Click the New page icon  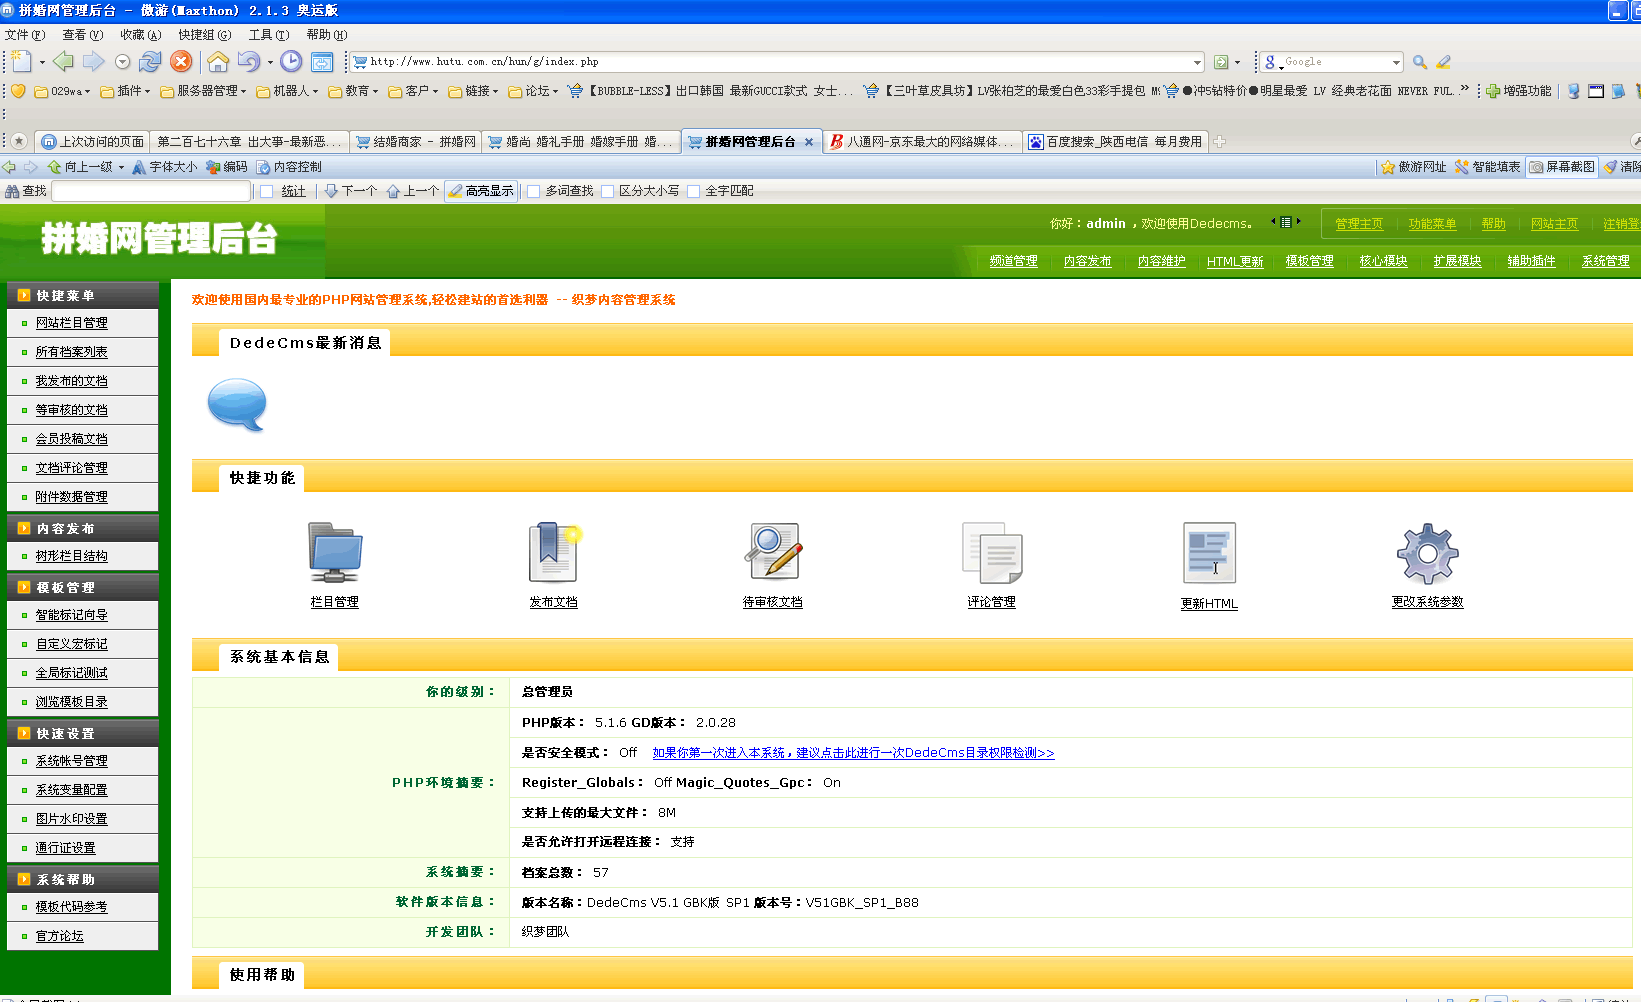click(21, 62)
